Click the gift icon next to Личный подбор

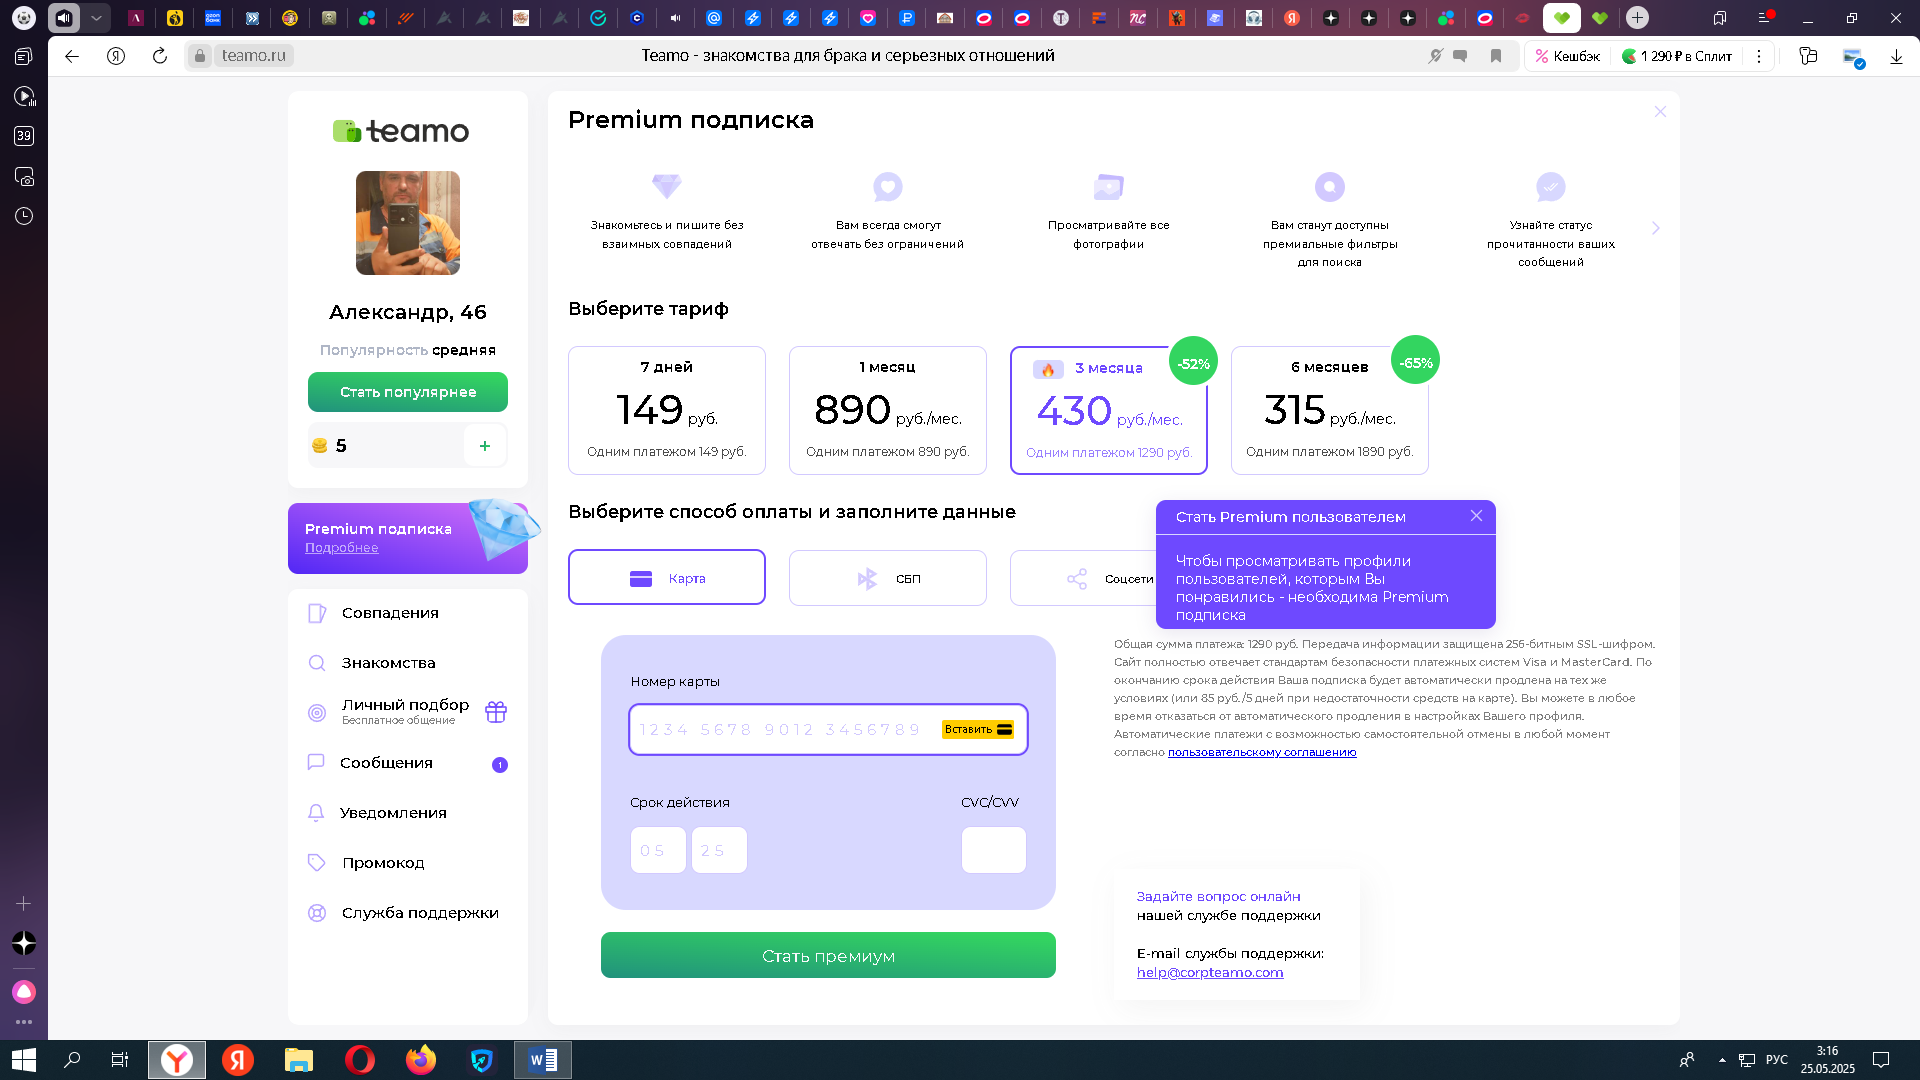[x=496, y=712]
